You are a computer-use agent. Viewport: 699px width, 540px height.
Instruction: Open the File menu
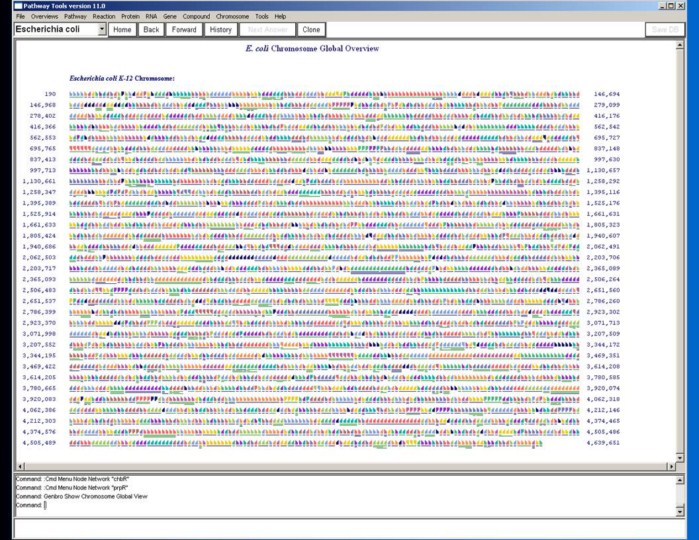tap(20, 17)
